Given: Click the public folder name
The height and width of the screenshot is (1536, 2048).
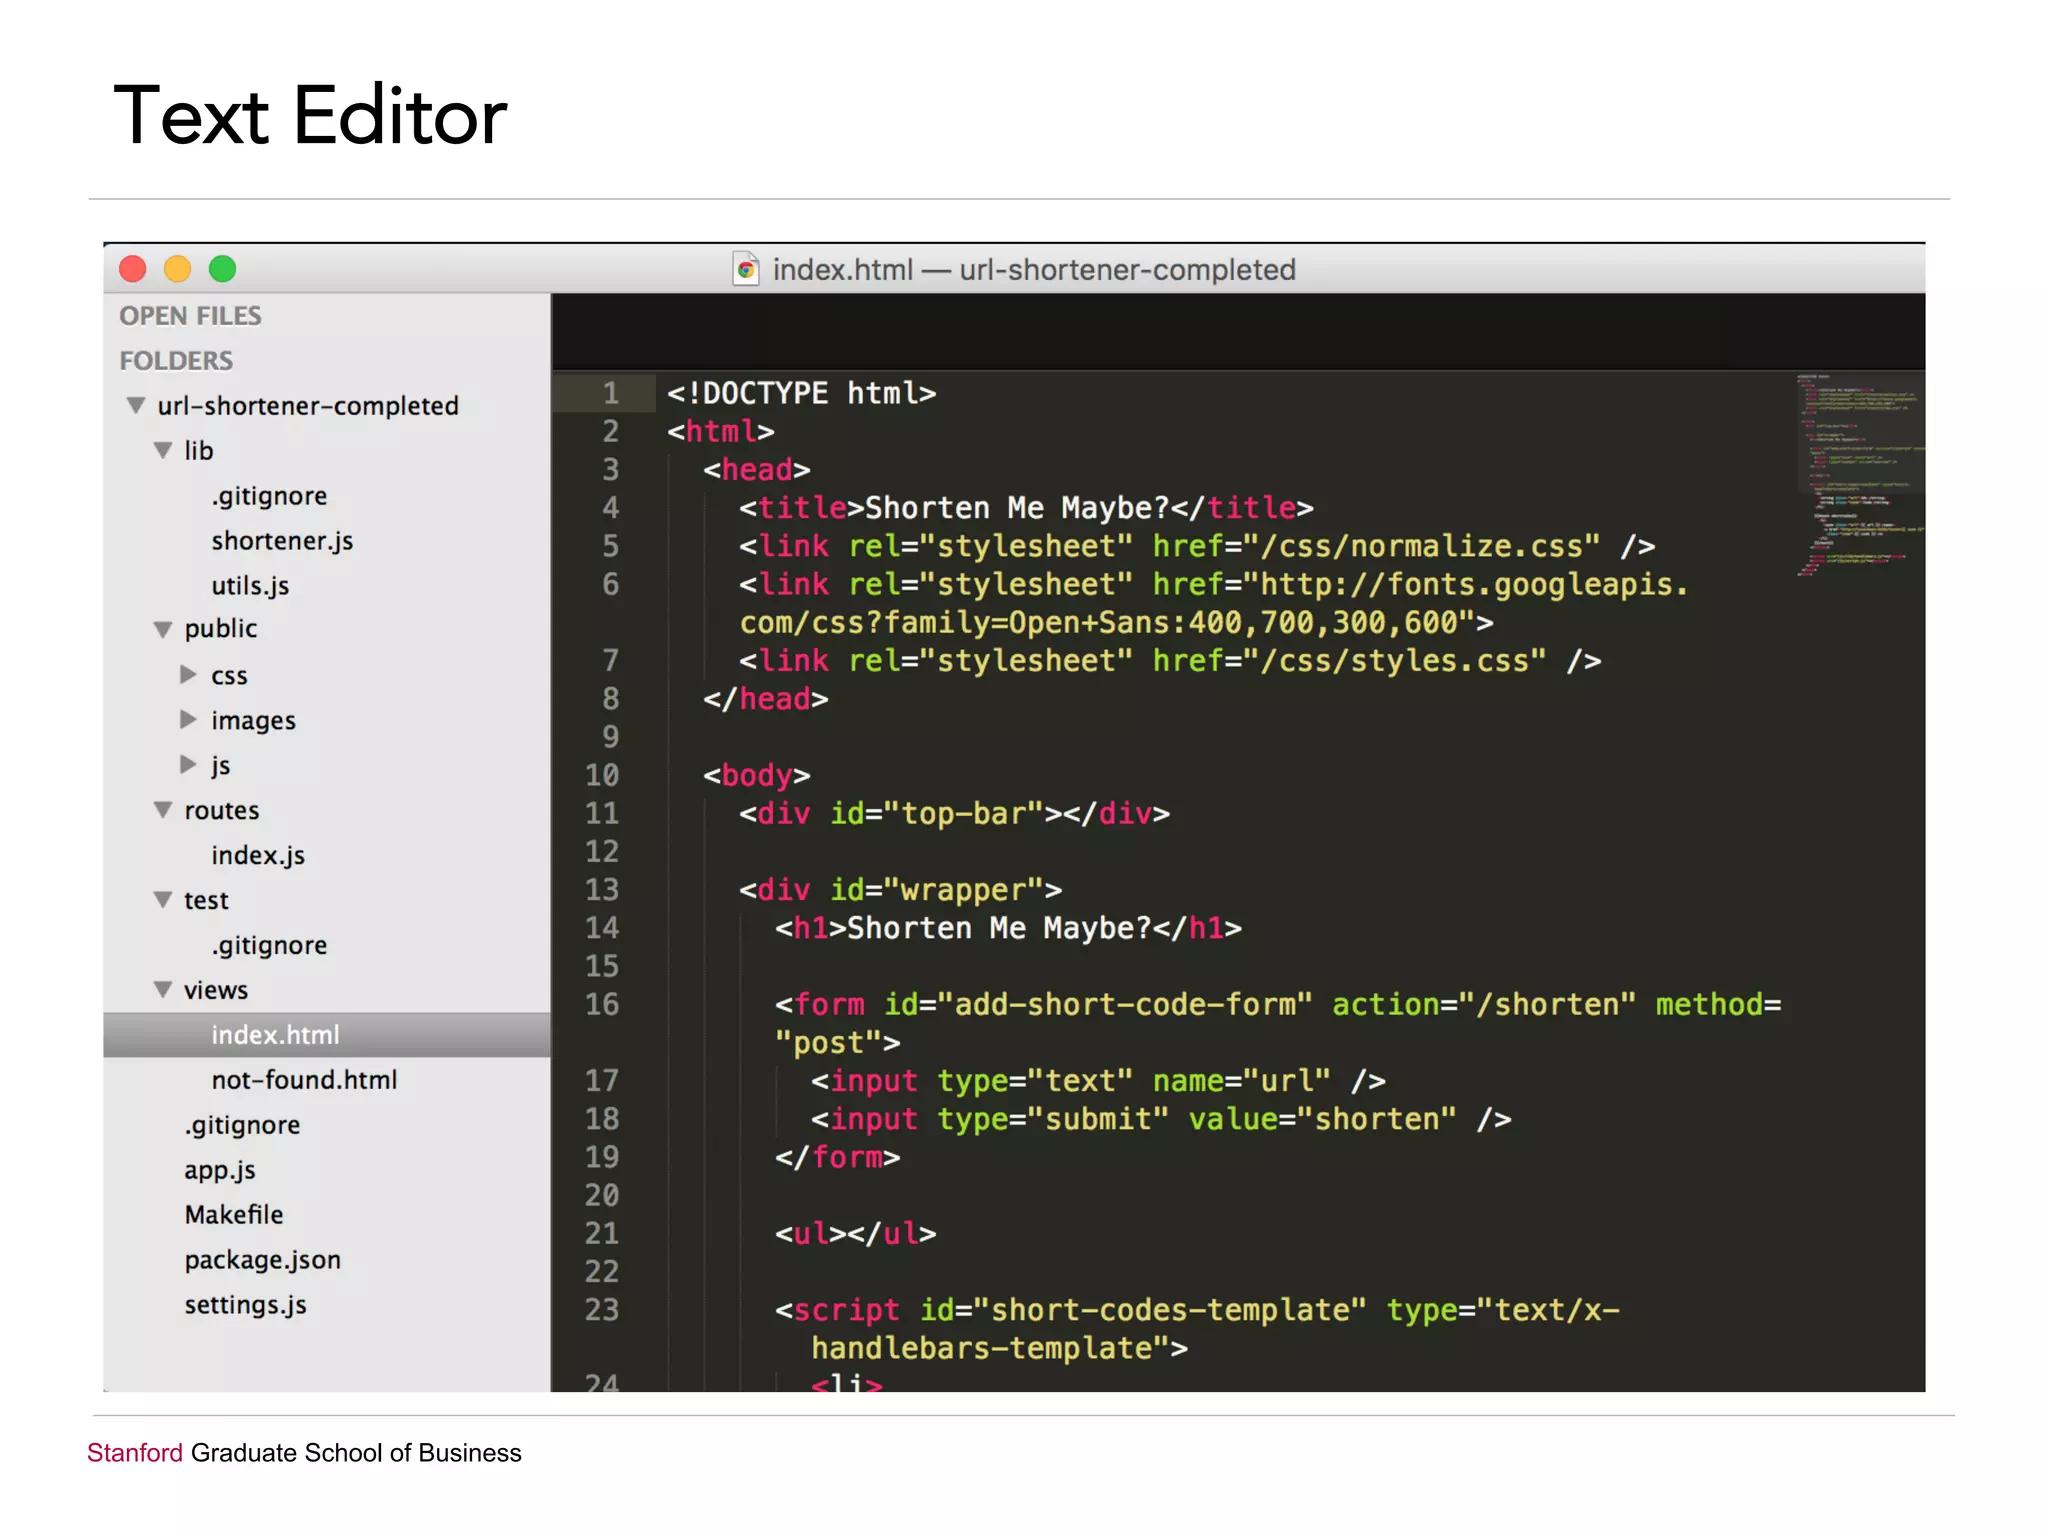Looking at the screenshot, I should (x=221, y=629).
